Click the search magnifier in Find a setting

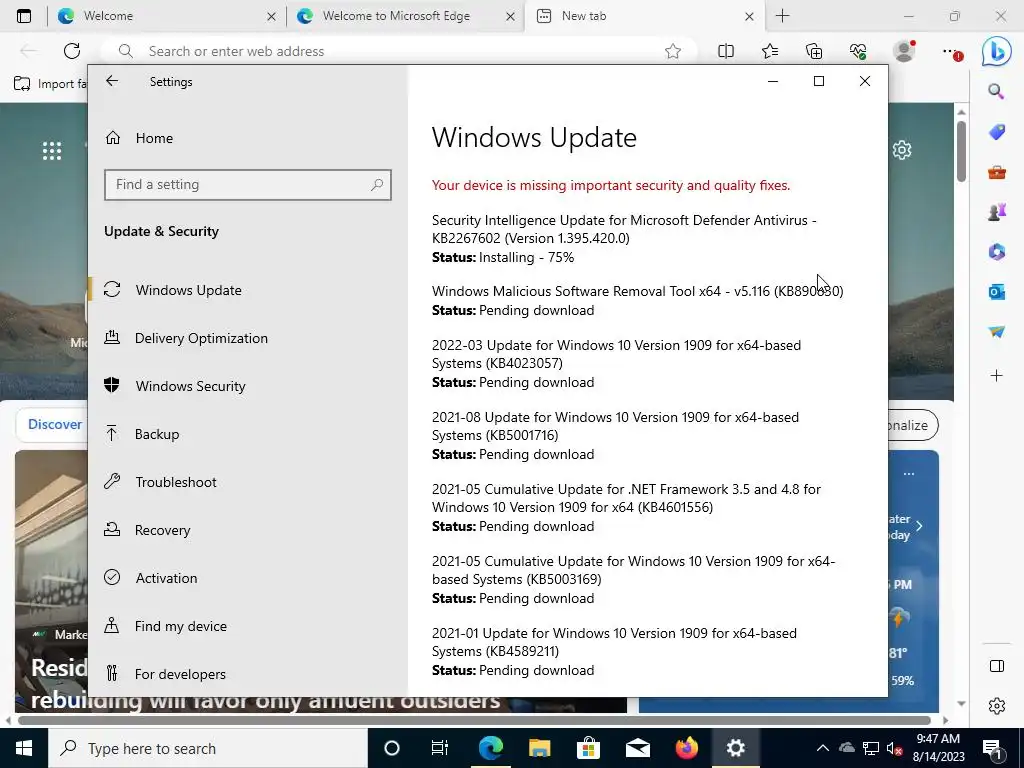pyautogui.click(x=377, y=185)
